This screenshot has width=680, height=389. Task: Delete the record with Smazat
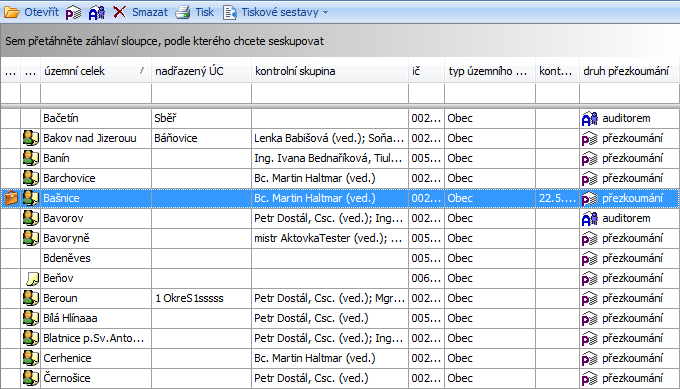click(141, 12)
